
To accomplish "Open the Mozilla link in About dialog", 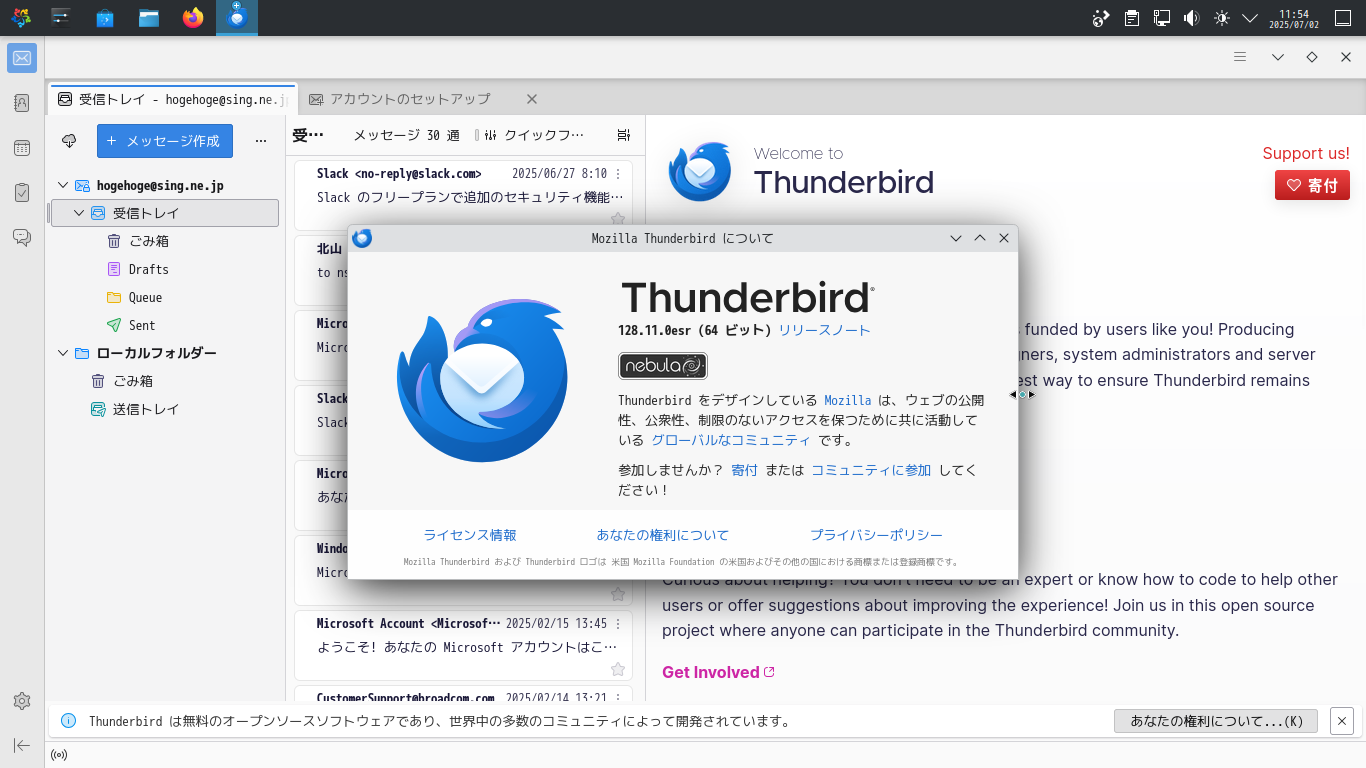I will click(x=848, y=400).
